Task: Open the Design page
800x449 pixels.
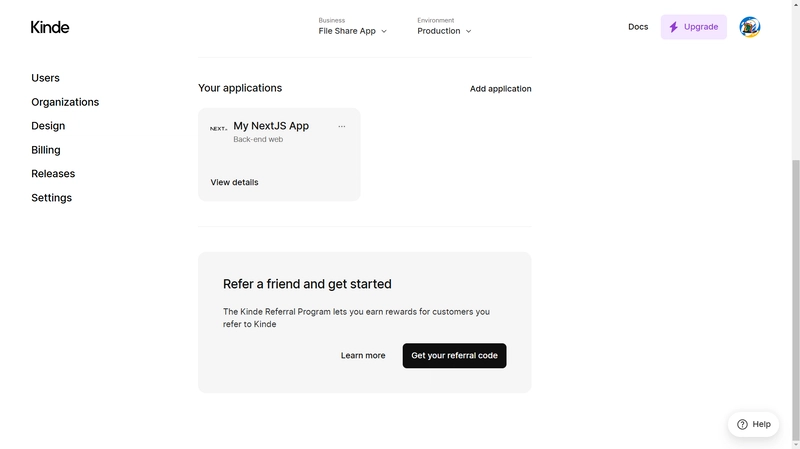Action: click(48, 126)
